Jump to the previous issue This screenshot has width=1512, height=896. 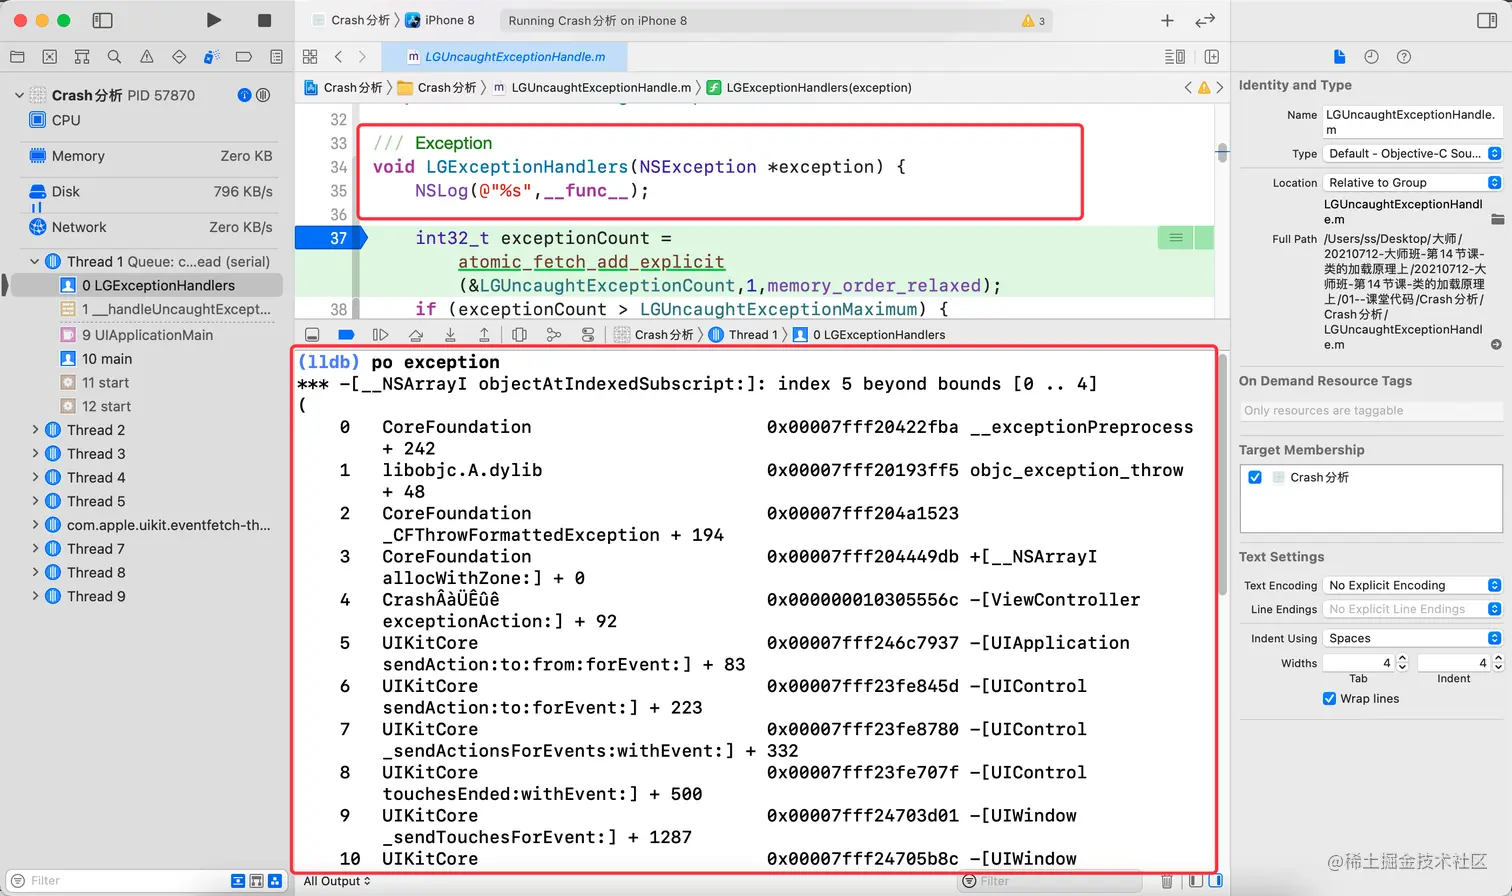[1188, 88]
